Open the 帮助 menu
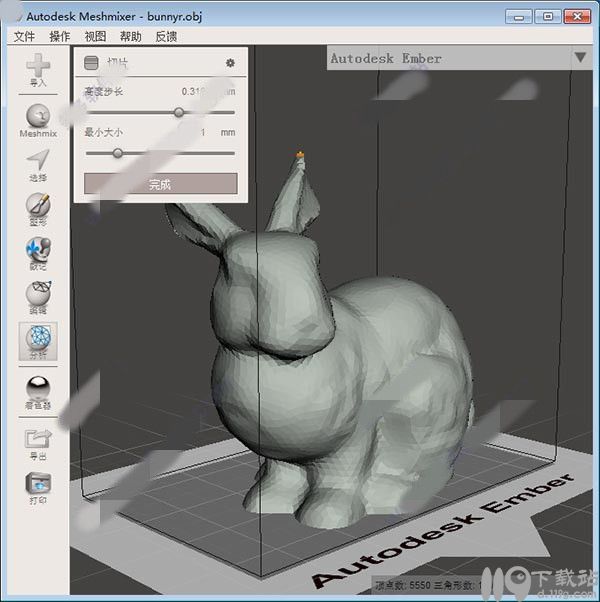This screenshot has width=600, height=602. coord(131,36)
